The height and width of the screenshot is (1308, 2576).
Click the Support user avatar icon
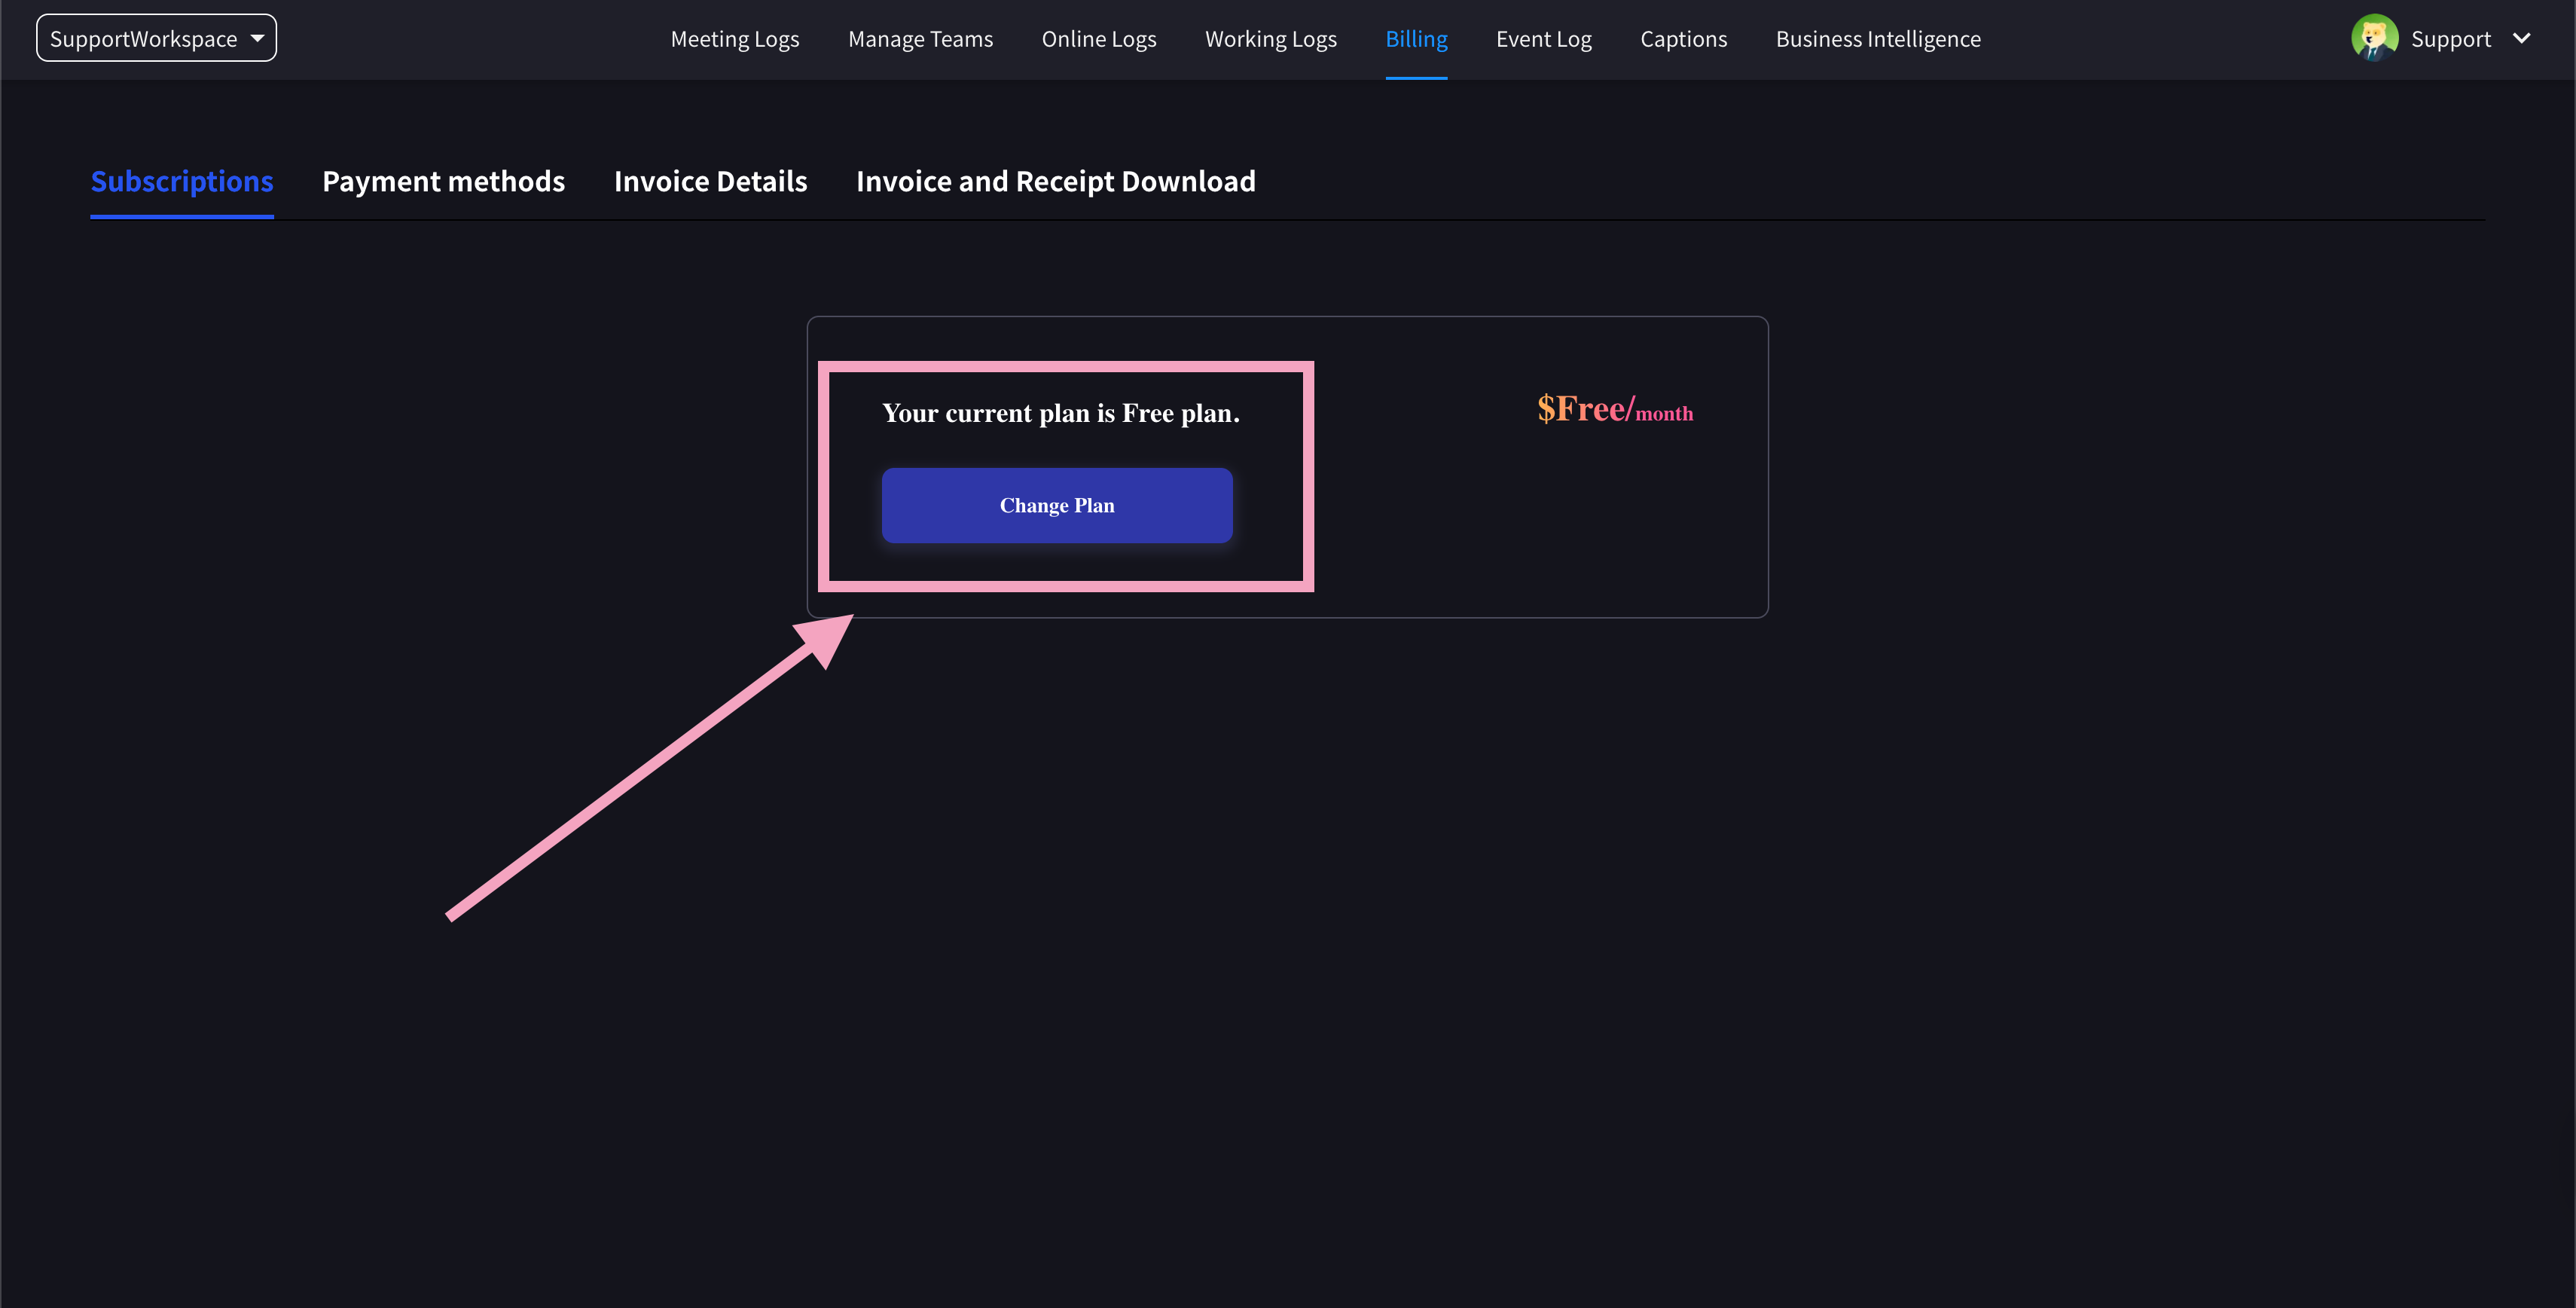(x=2373, y=38)
